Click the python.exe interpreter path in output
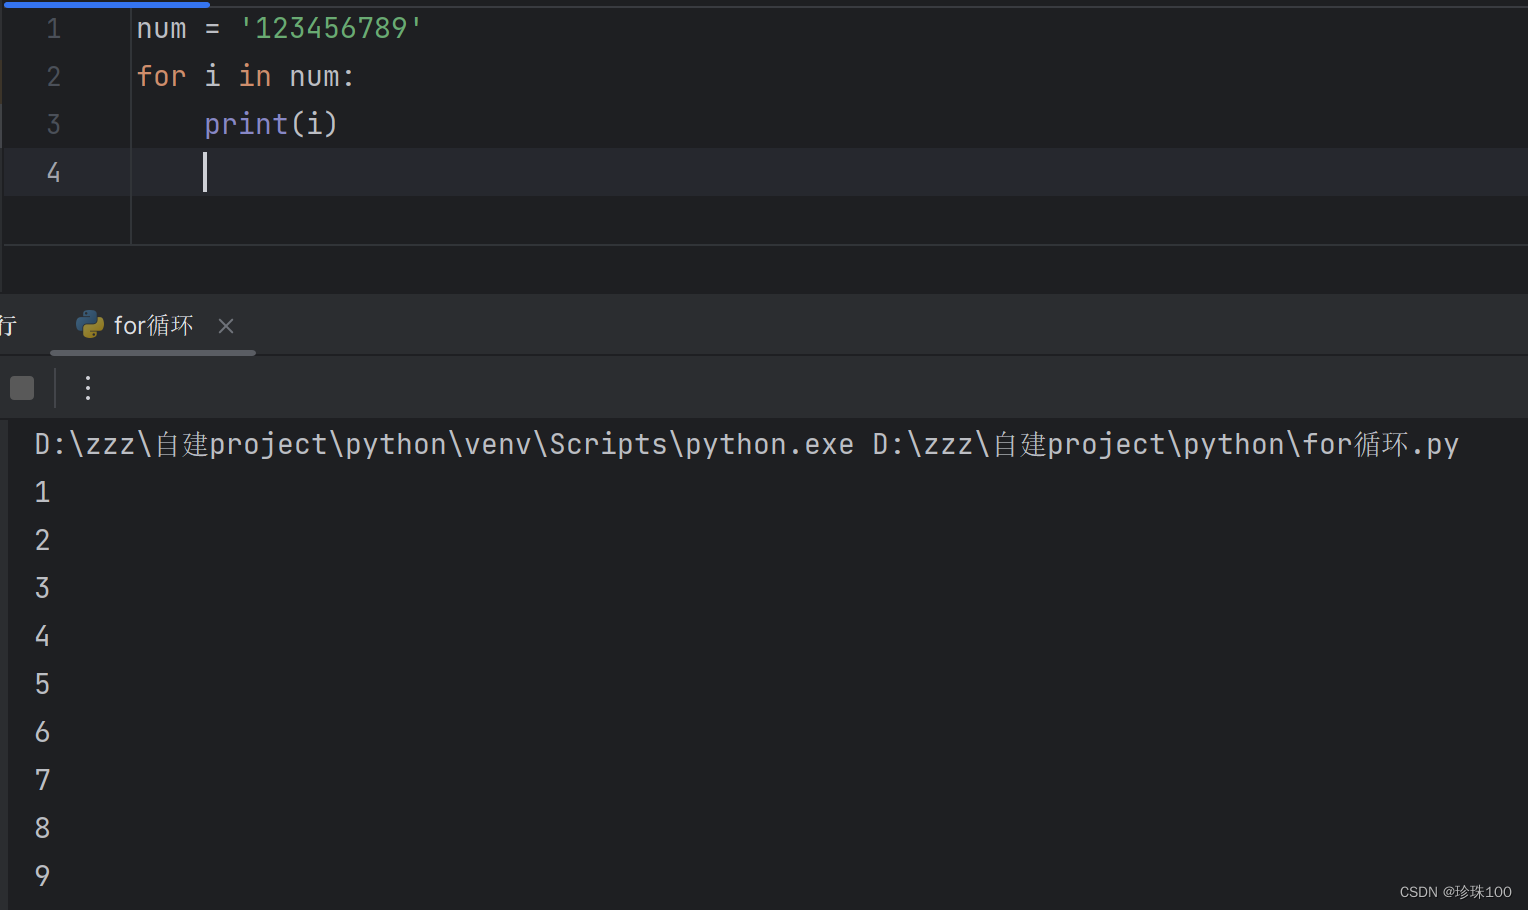 click(x=445, y=444)
